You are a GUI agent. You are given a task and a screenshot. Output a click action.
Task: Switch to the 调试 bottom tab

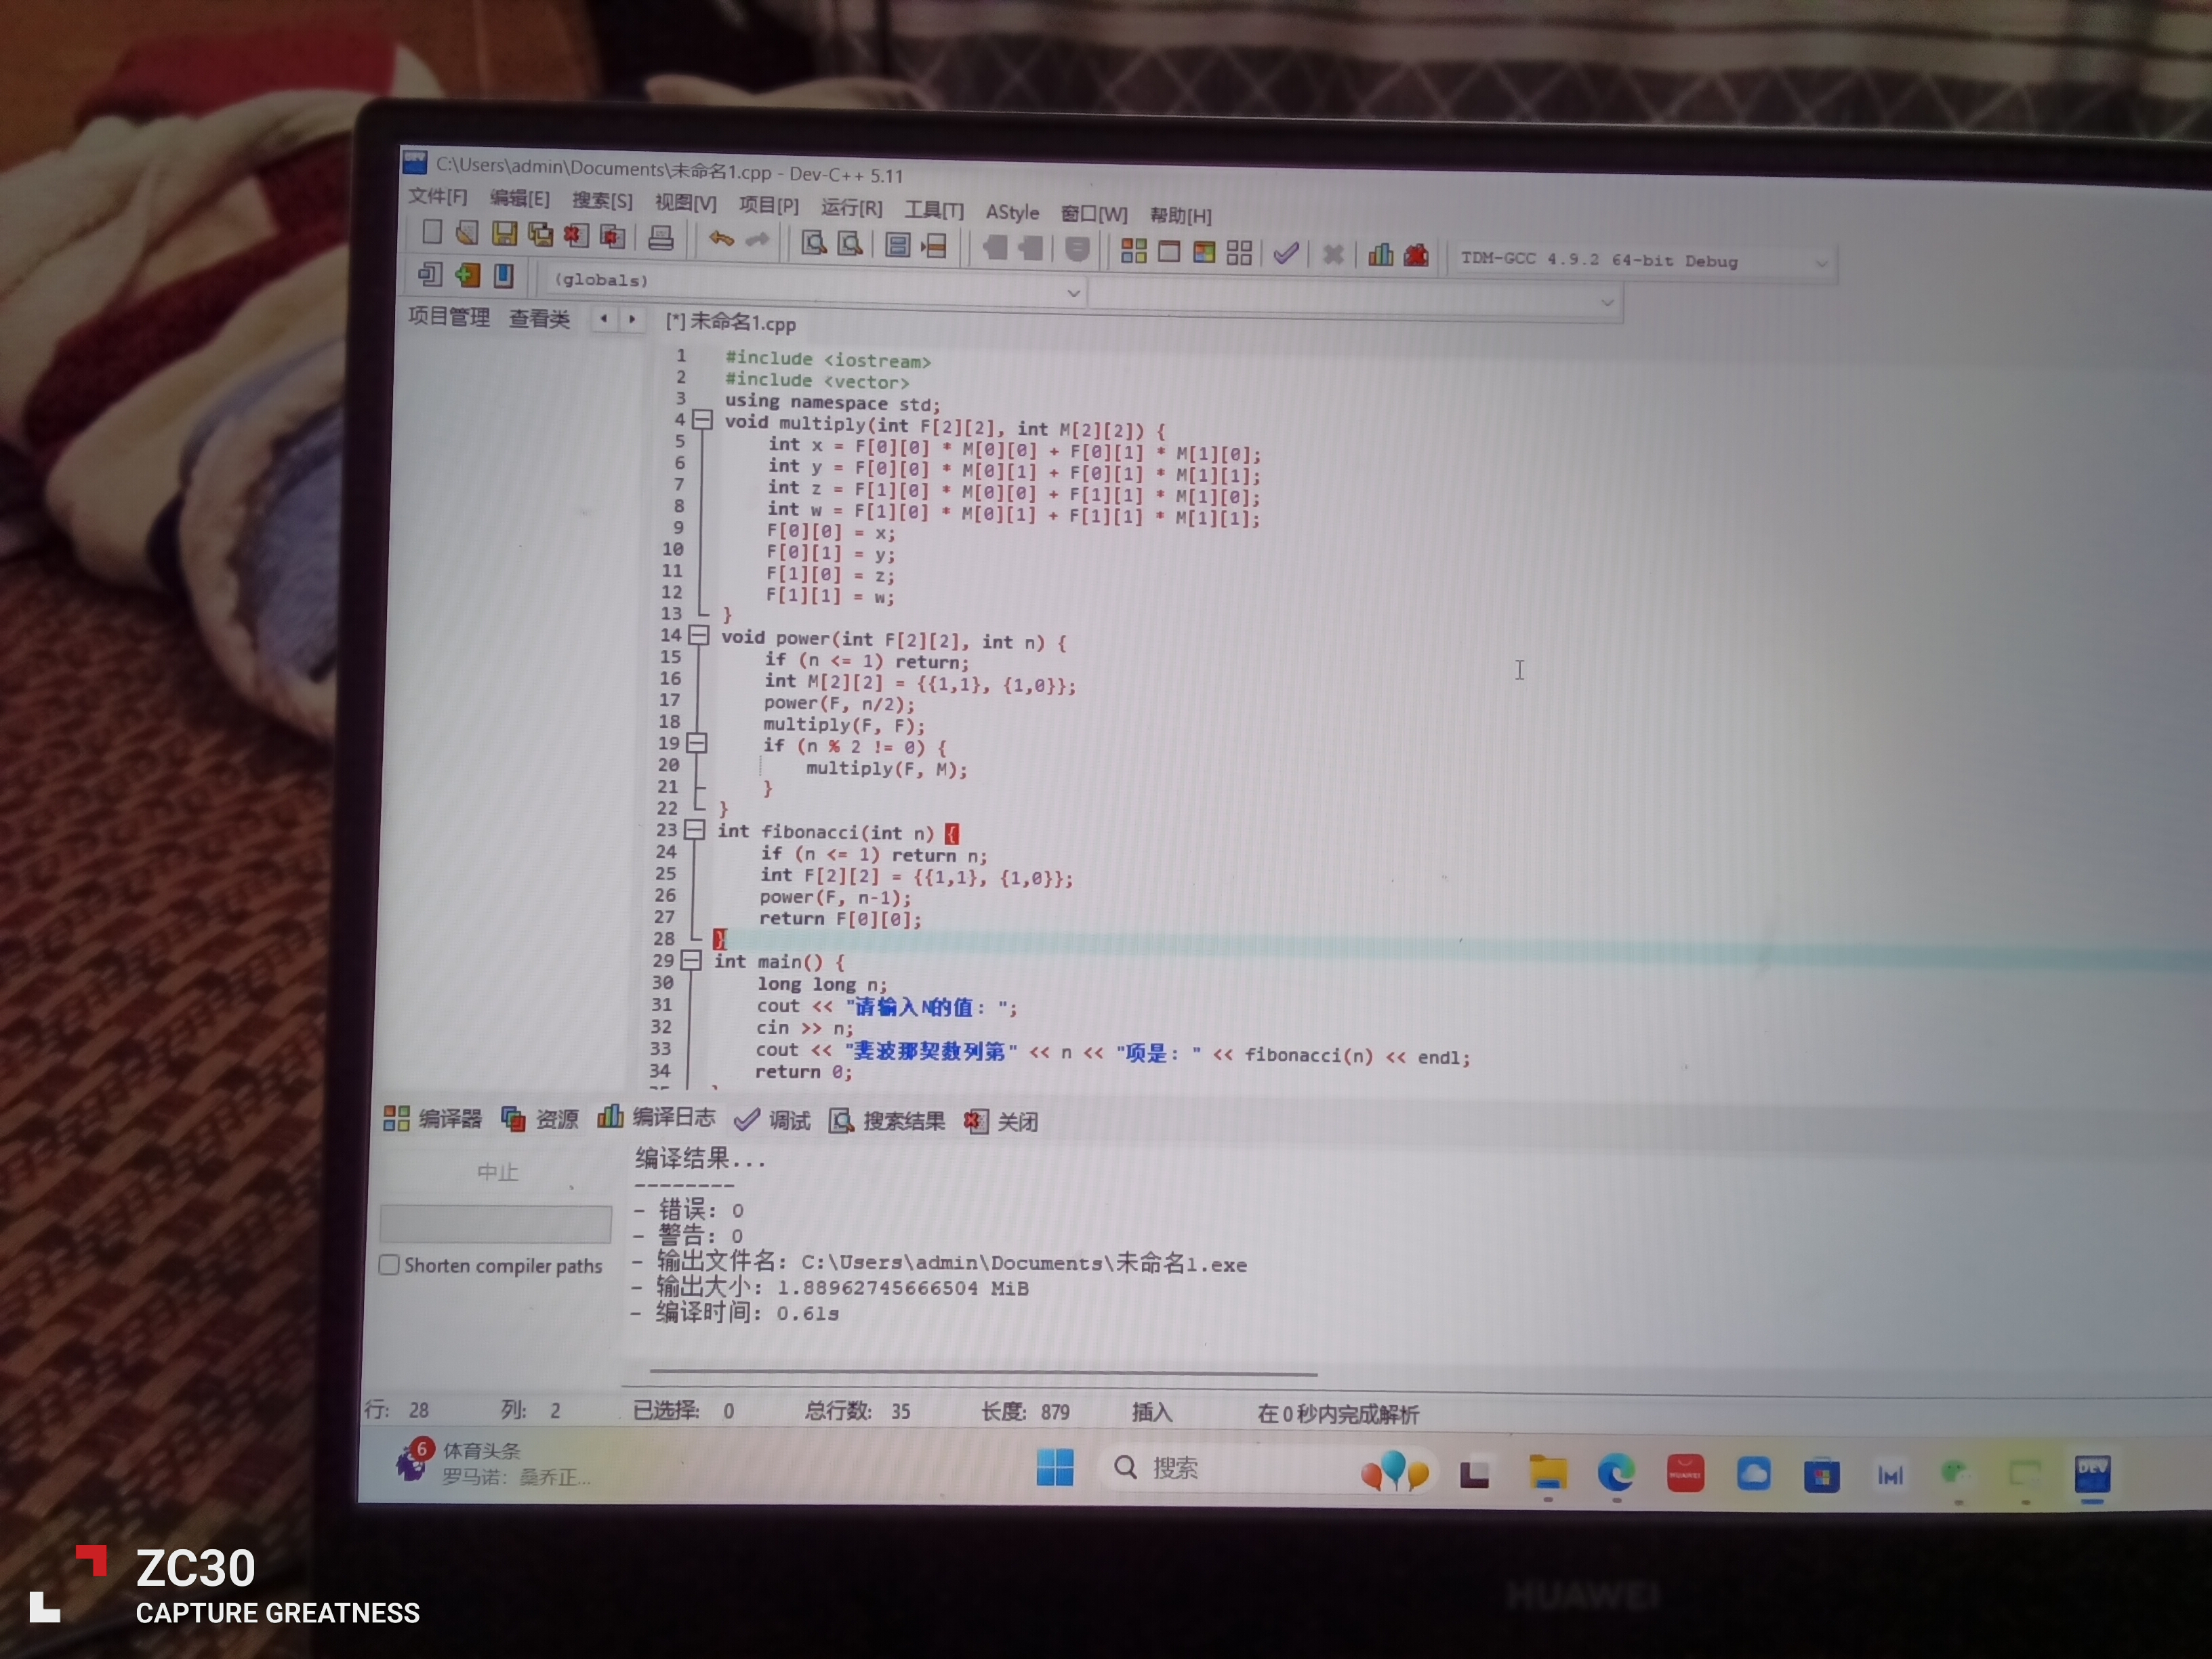point(773,1120)
